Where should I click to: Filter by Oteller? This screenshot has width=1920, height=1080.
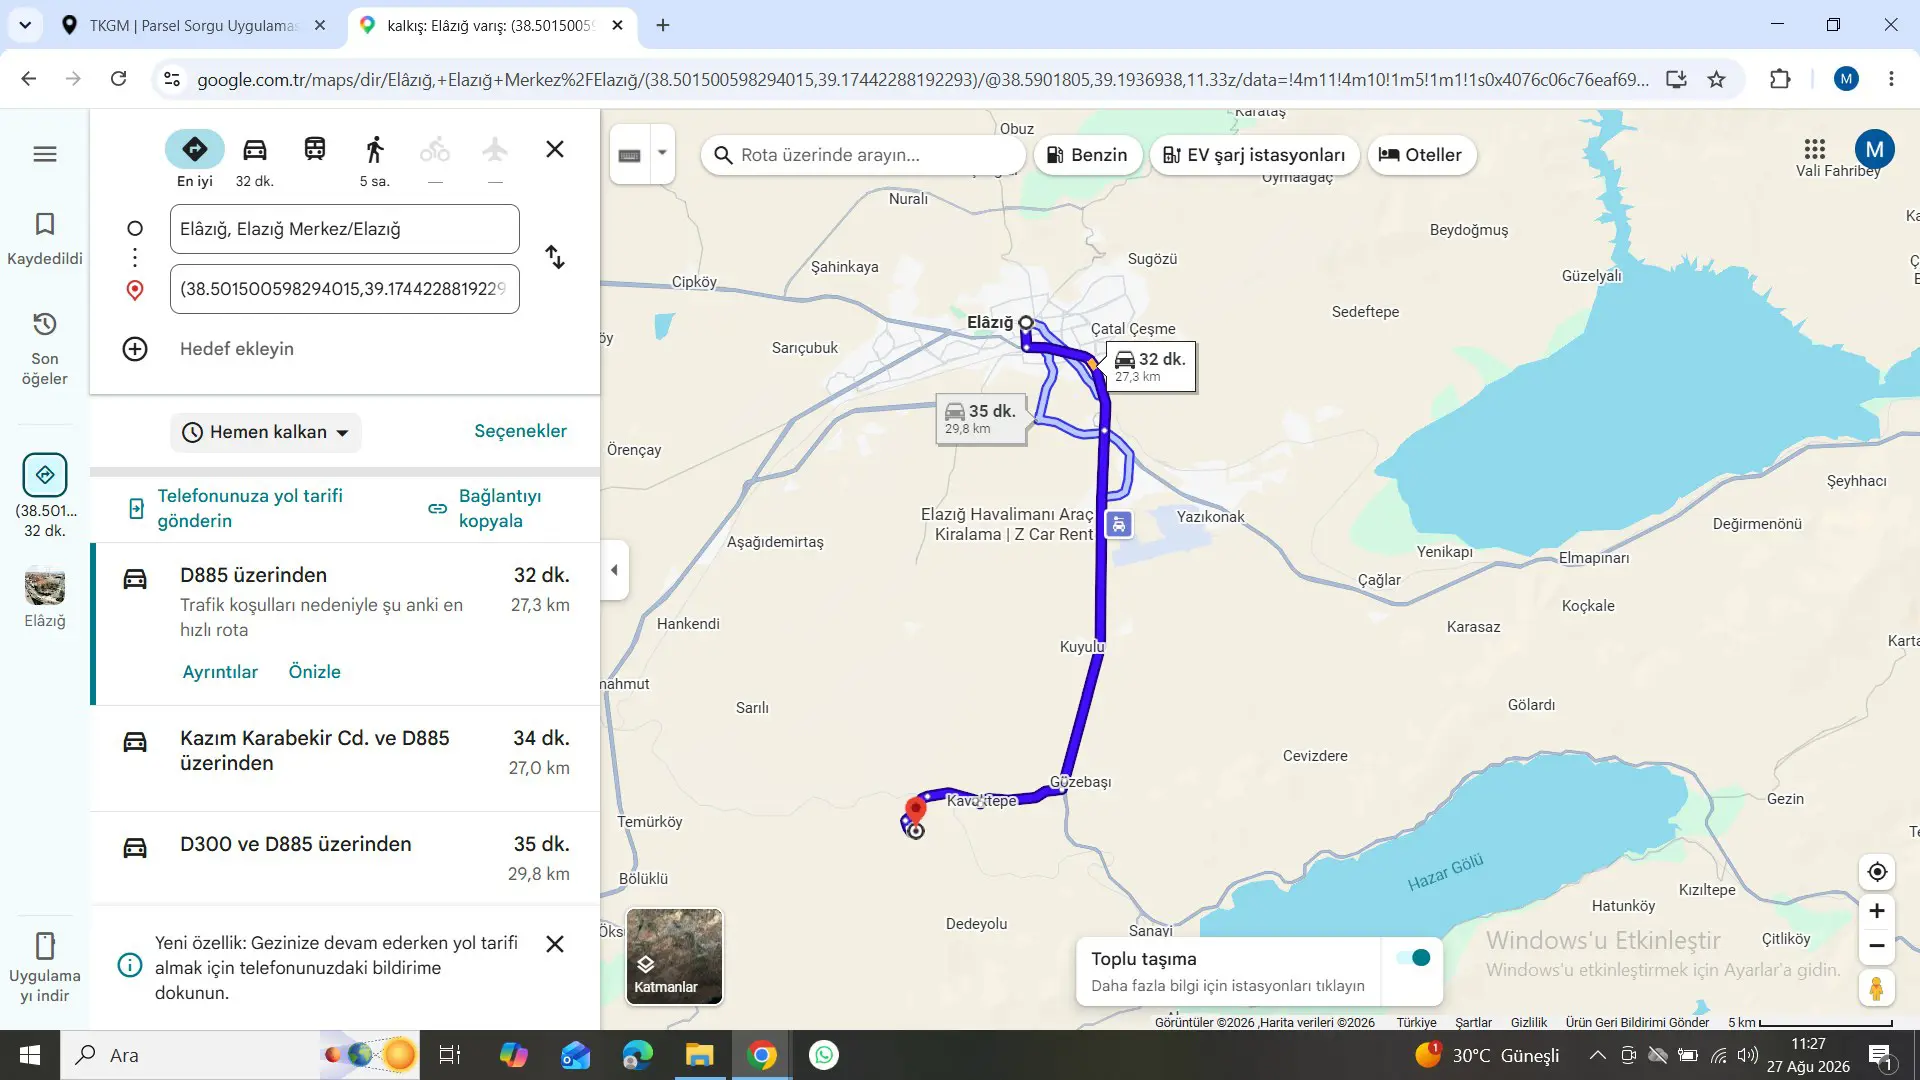pyautogui.click(x=1421, y=155)
